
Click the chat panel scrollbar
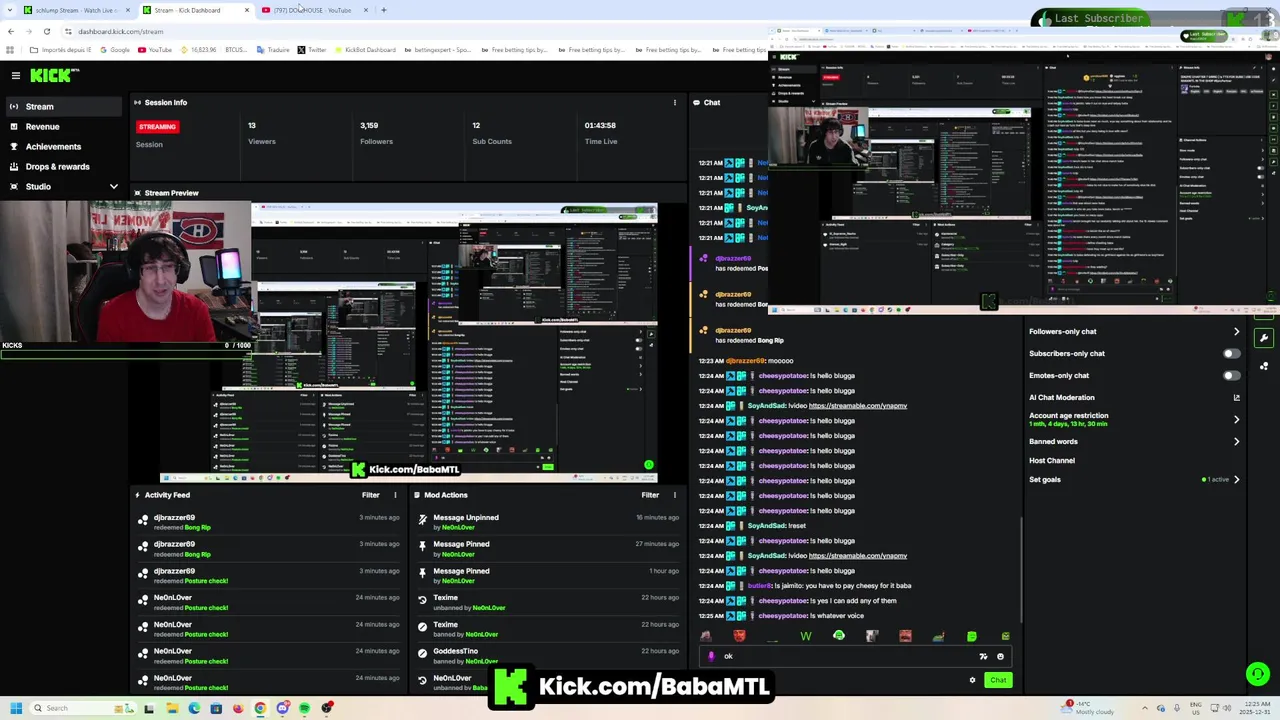click(1021, 570)
